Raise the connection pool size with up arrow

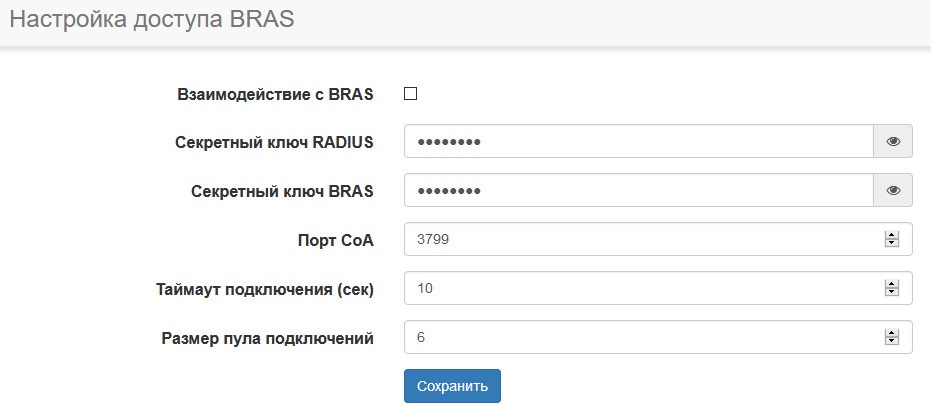click(x=892, y=333)
